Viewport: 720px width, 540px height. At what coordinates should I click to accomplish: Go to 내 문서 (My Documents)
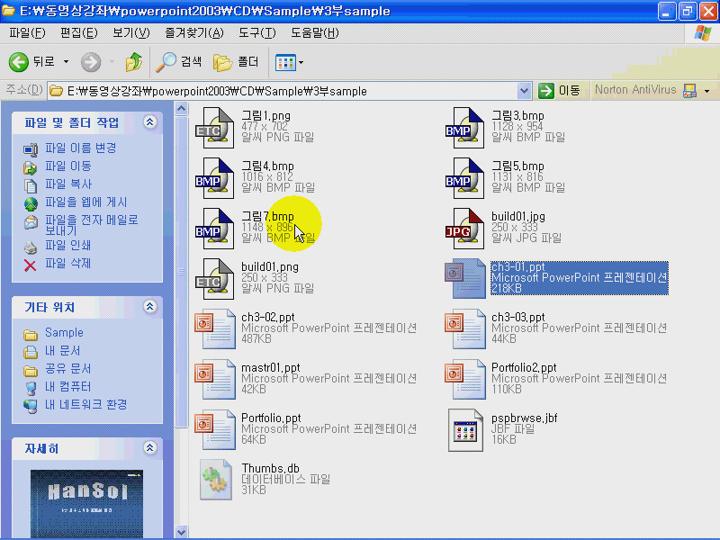pyautogui.click(x=62, y=350)
